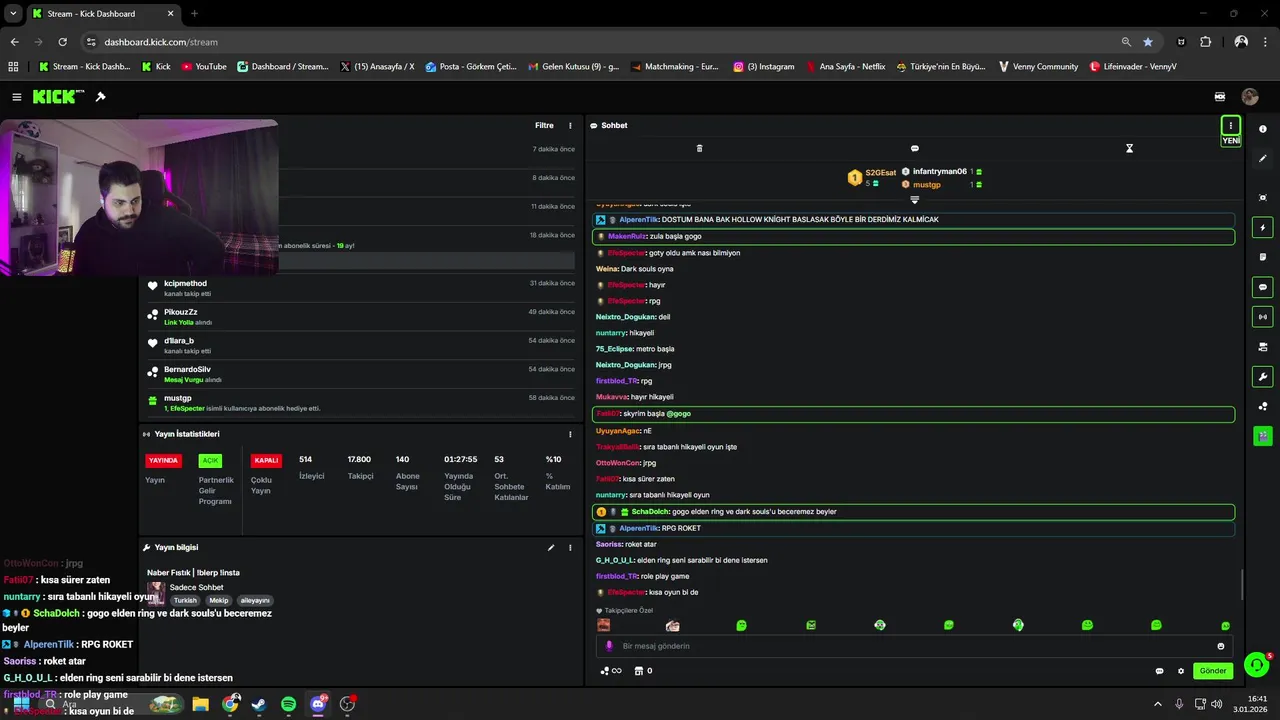This screenshot has width=1280, height=720.
Task: Click the screen capture icon in right sidebar
Action: tap(1263, 198)
